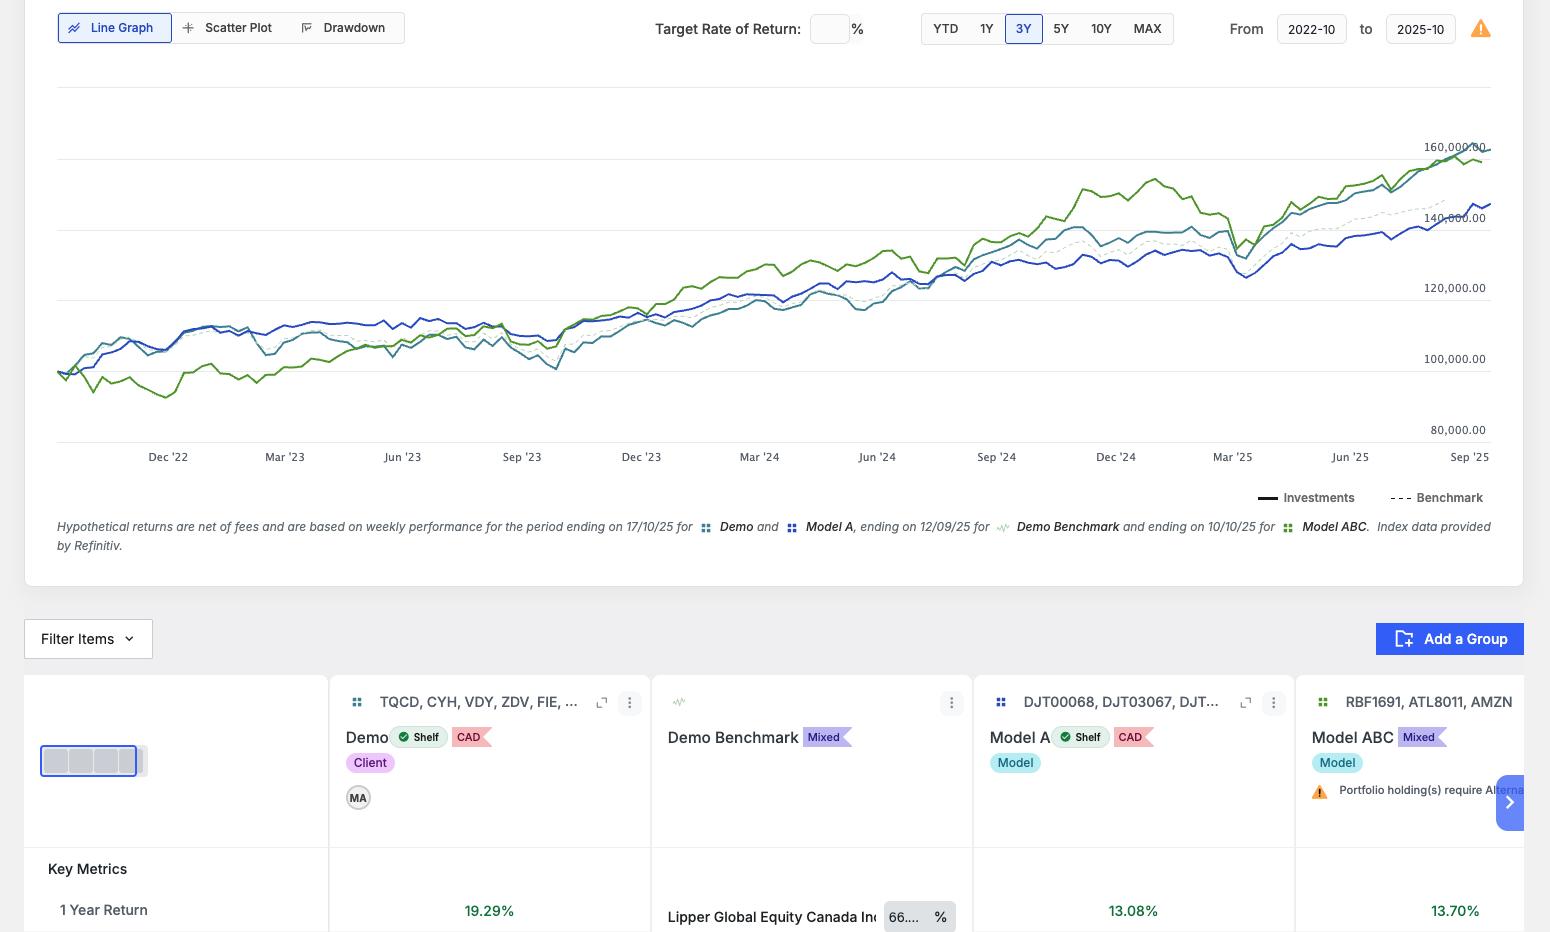Switch to Scatter Plot view

229,28
